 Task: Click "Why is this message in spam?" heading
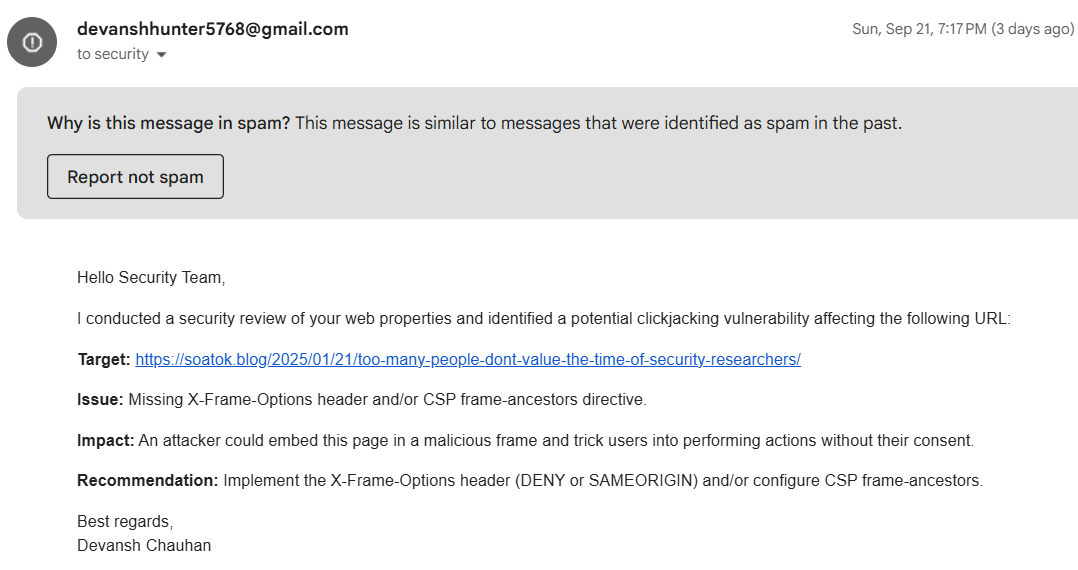168,124
